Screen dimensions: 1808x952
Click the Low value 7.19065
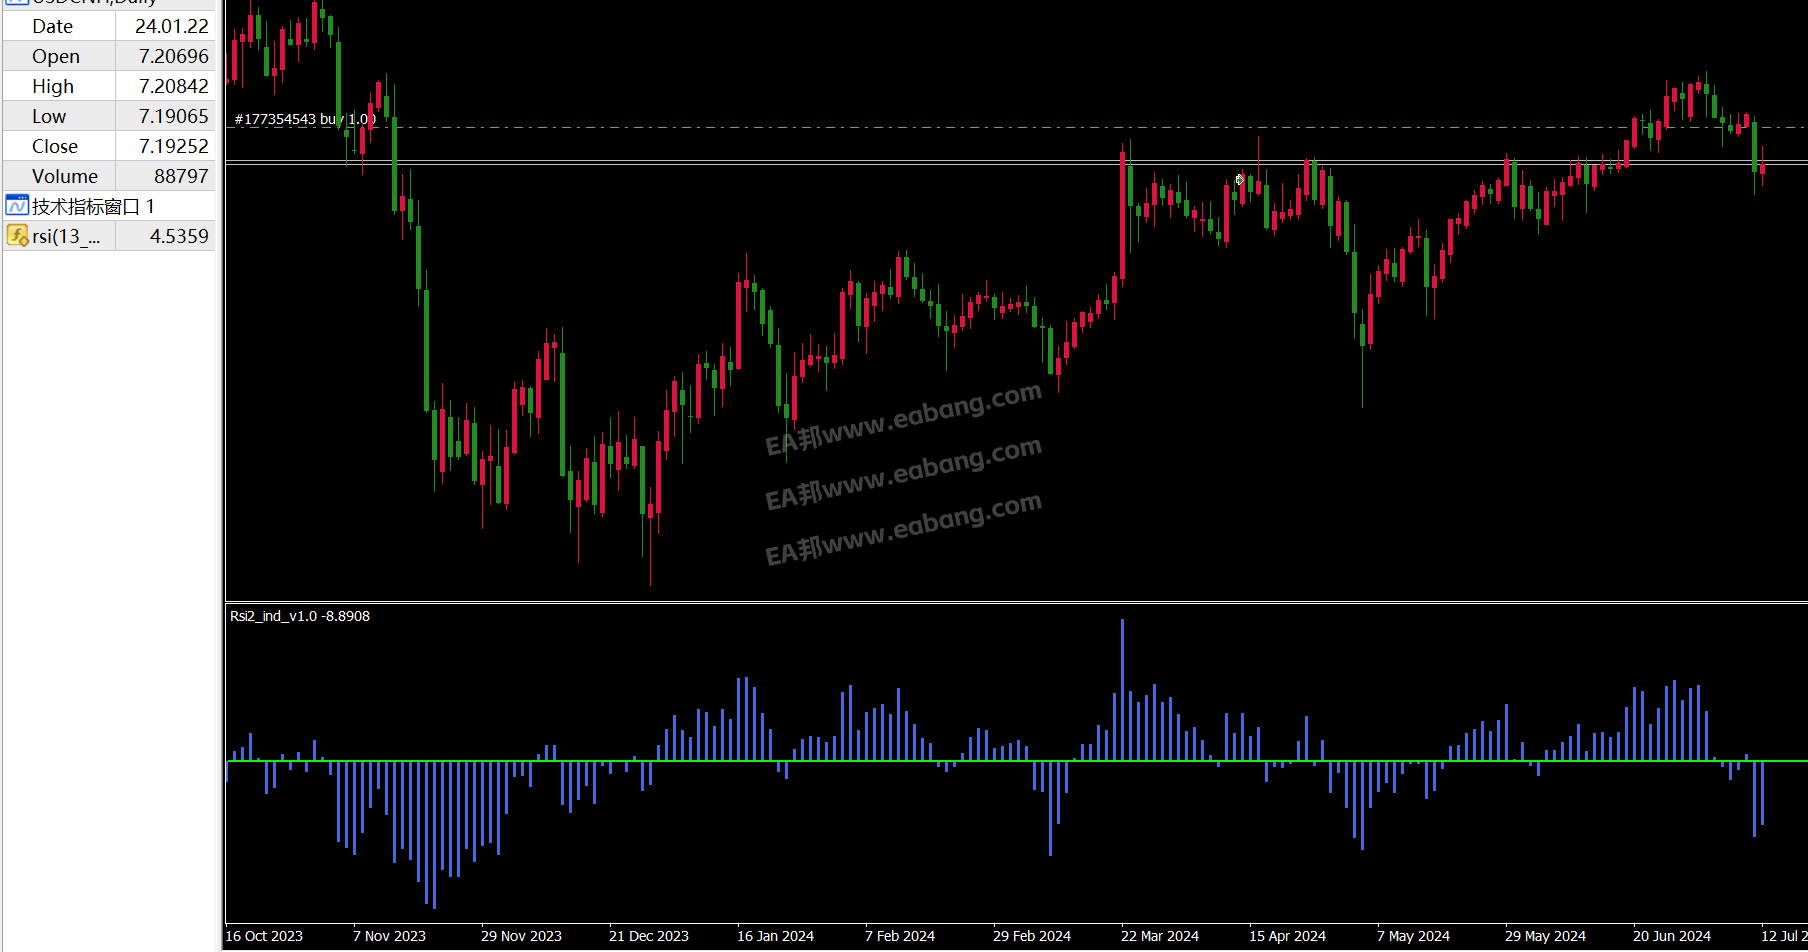point(174,116)
